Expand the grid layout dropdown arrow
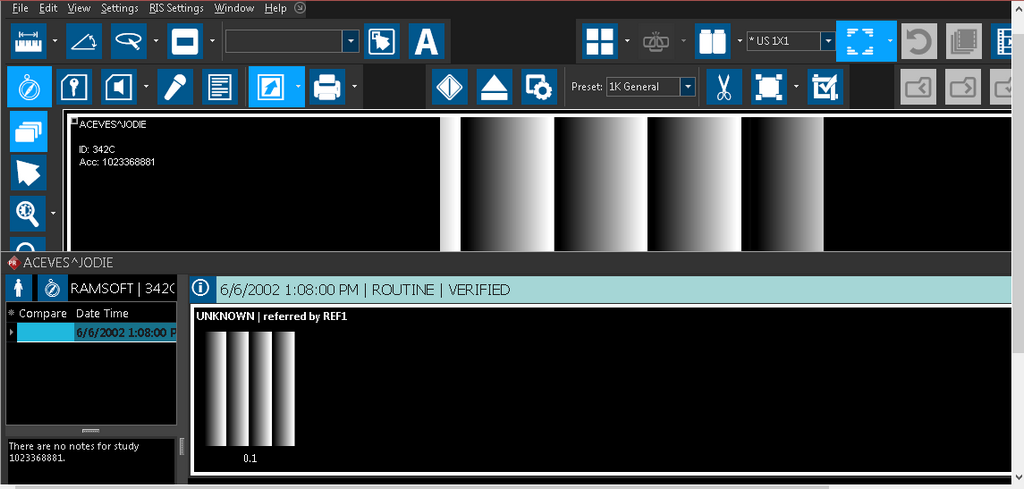 pyautogui.click(x=626, y=41)
